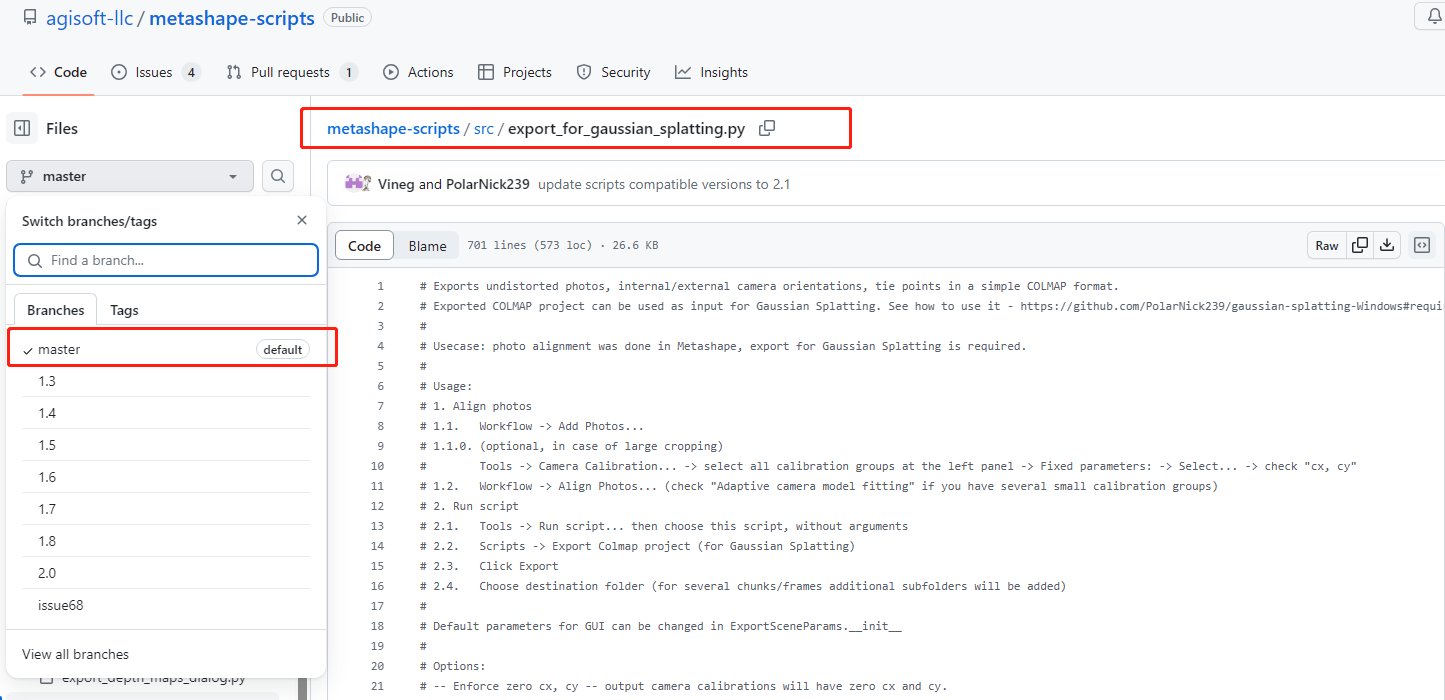Open the master branch dropdown
The width and height of the screenshot is (1445, 700).
pos(130,176)
